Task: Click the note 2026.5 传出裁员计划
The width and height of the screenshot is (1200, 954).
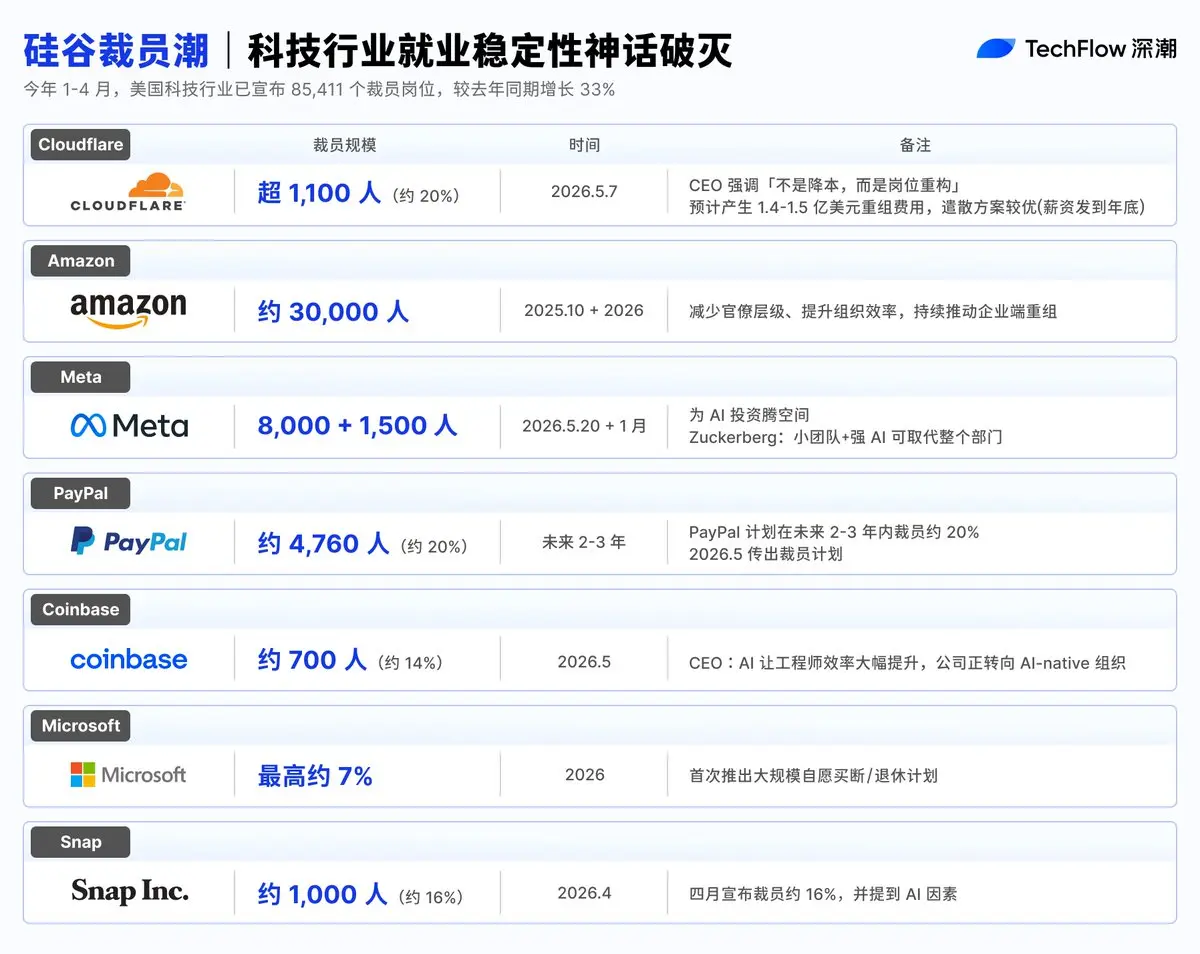Action: (x=766, y=554)
